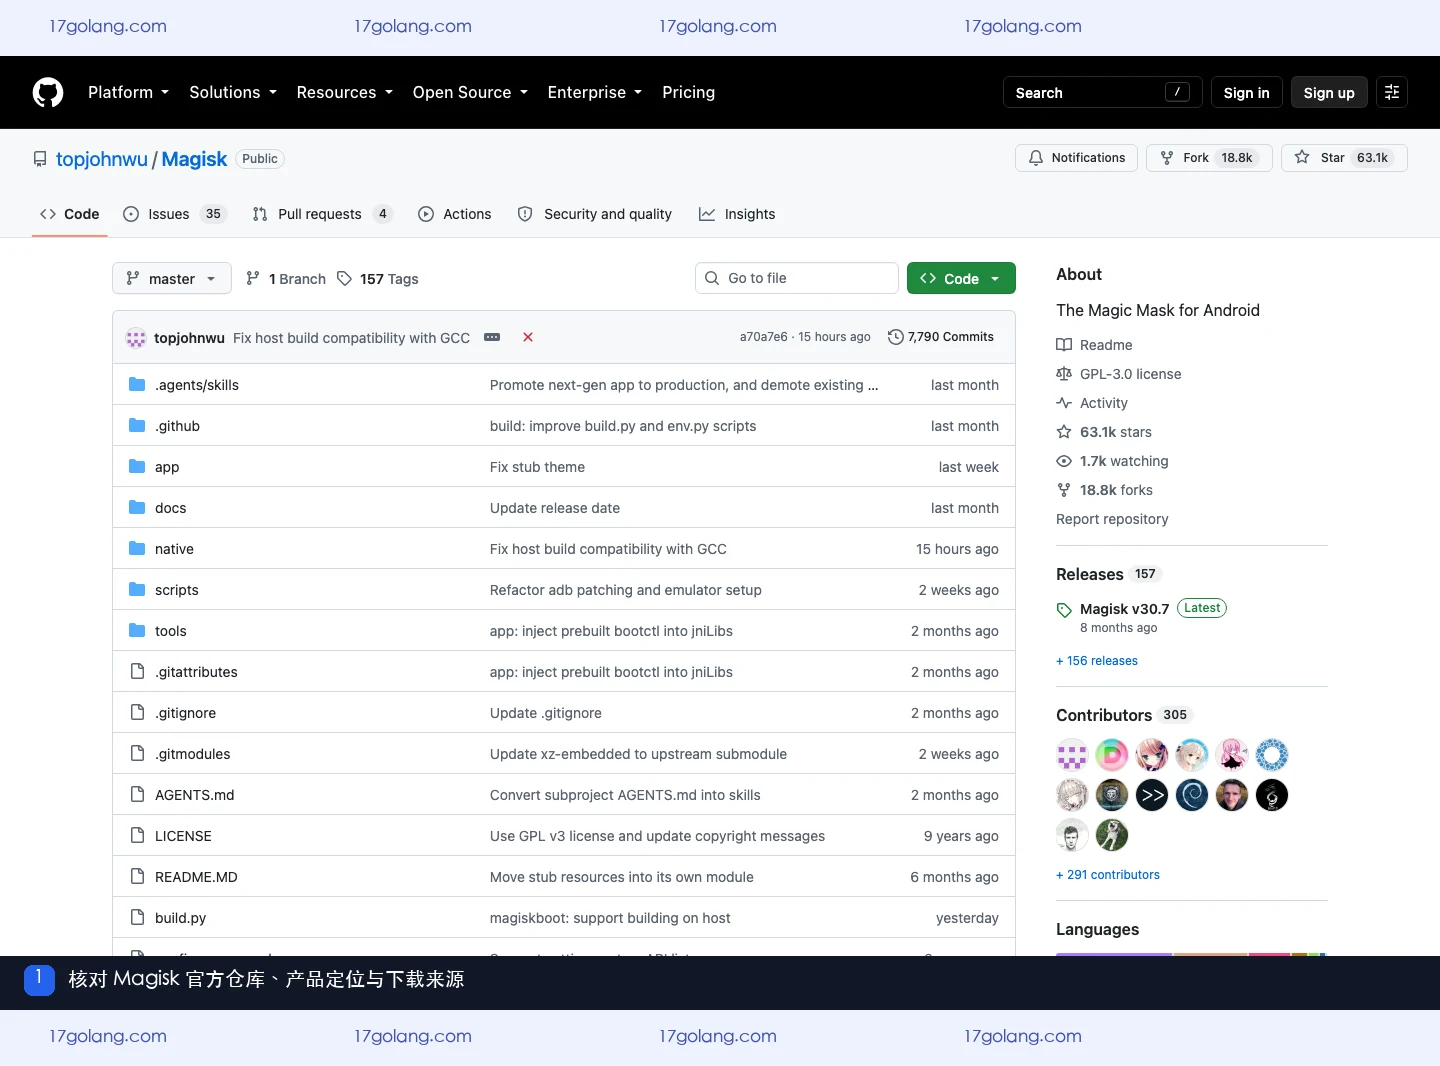The width and height of the screenshot is (1440, 1066).
Task: Expand commit message ellipsis icon
Action: [x=492, y=337]
